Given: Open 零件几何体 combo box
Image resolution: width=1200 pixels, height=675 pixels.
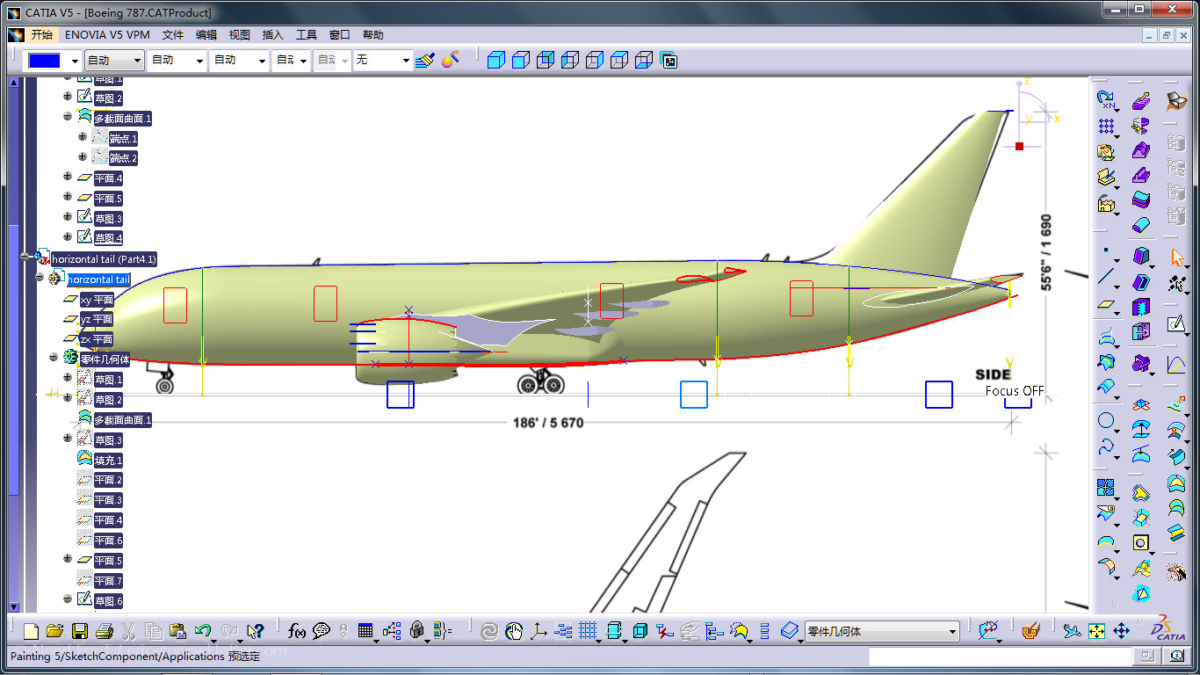Looking at the screenshot, I should pyautogui.click(x=882, y=631).
